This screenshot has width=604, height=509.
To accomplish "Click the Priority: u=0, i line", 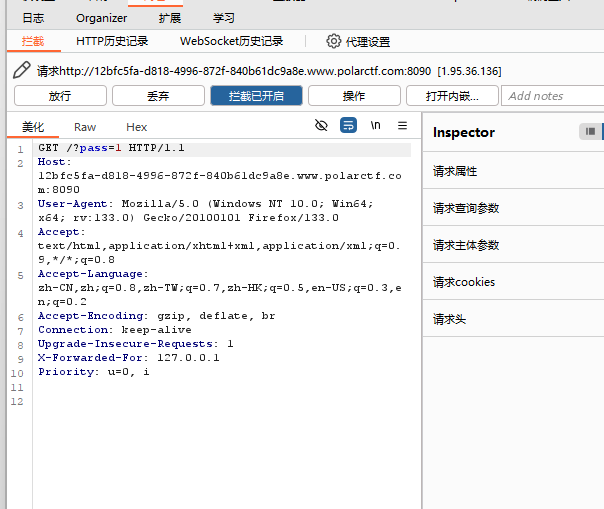I will click(x=94, y=372).
